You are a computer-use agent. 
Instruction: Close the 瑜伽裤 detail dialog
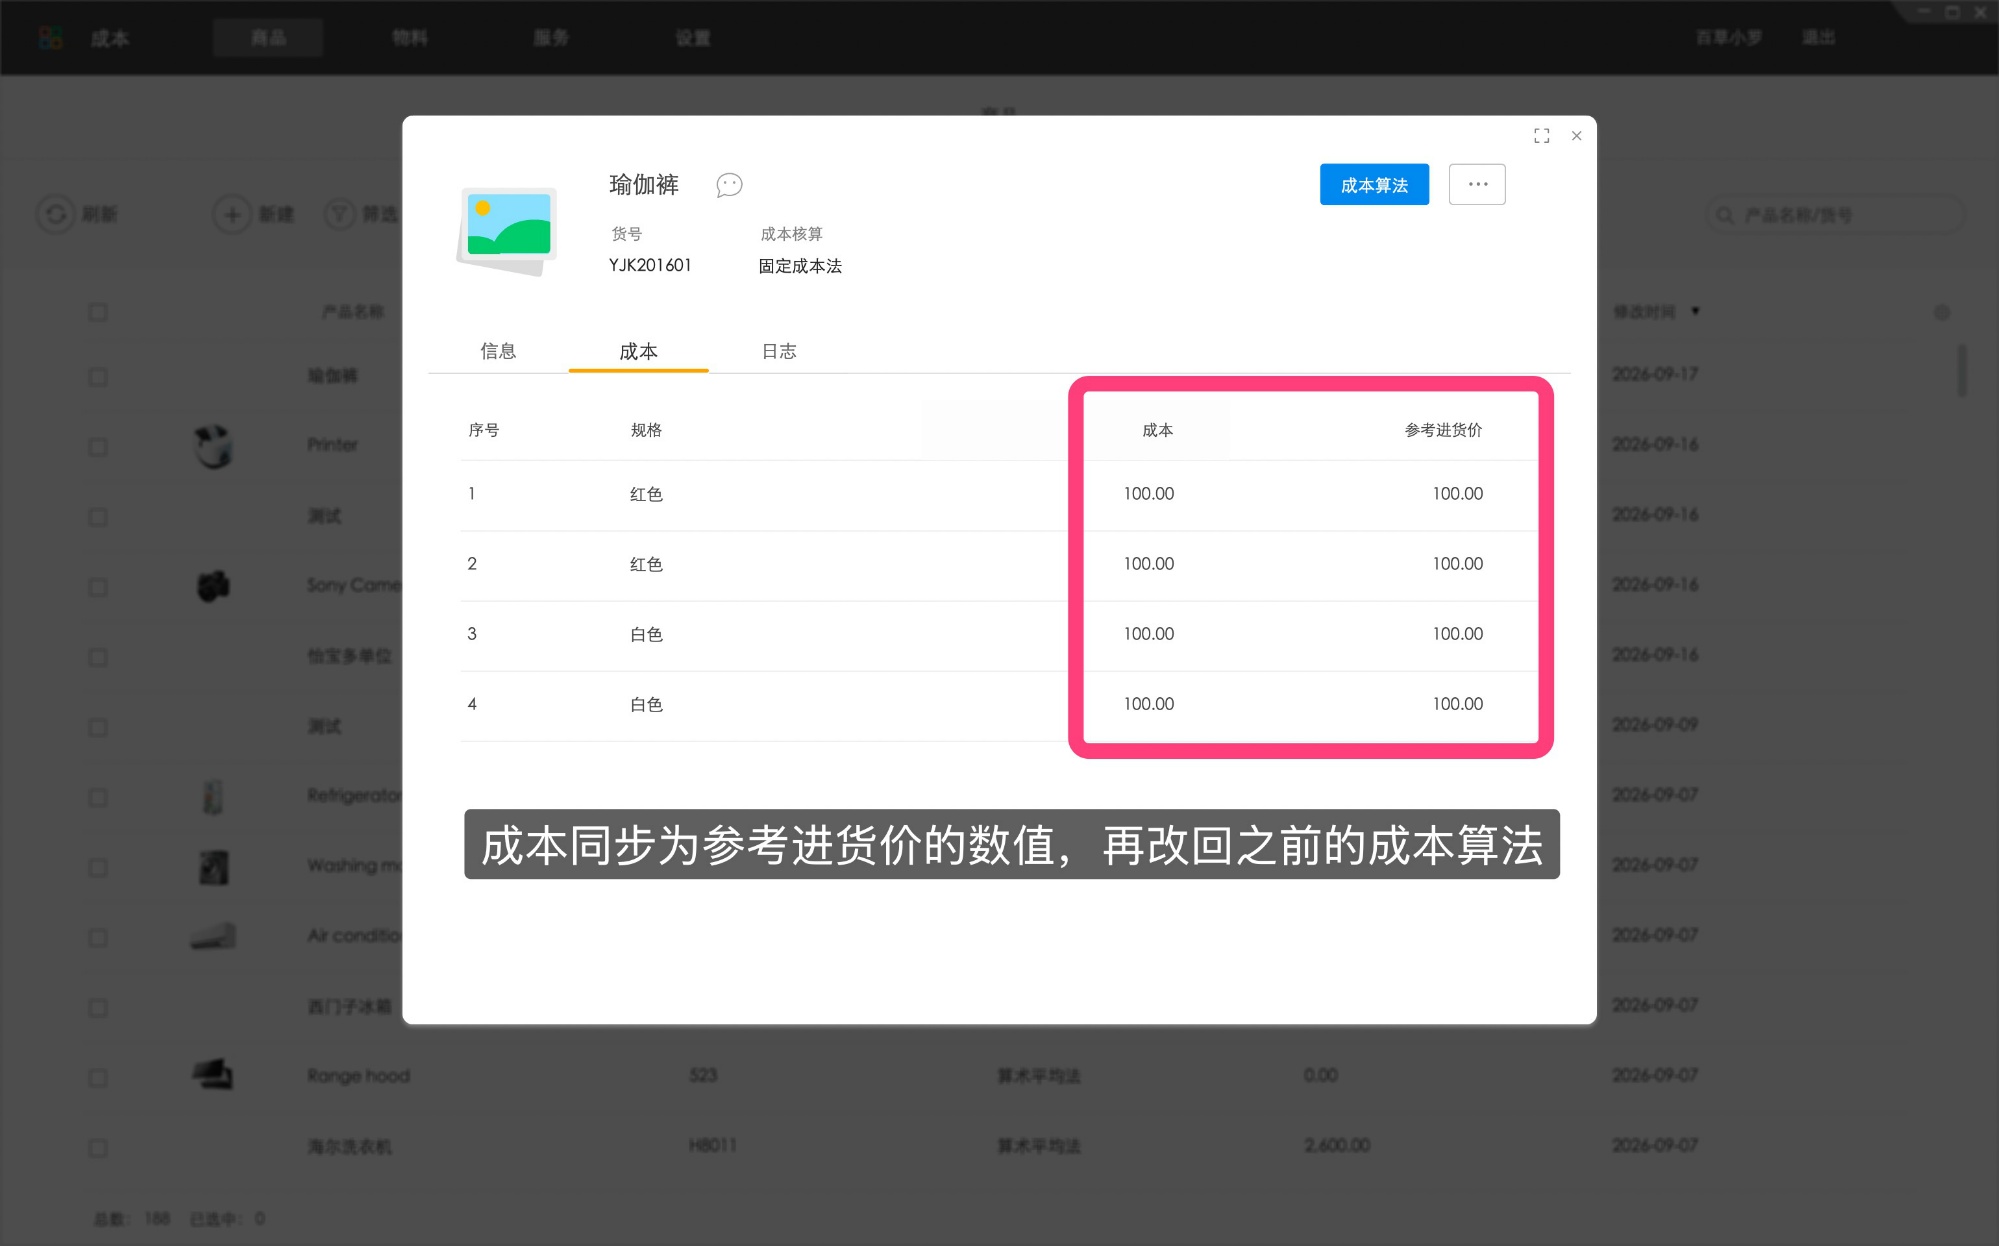pyautogui.click(x=1576, y=136)
